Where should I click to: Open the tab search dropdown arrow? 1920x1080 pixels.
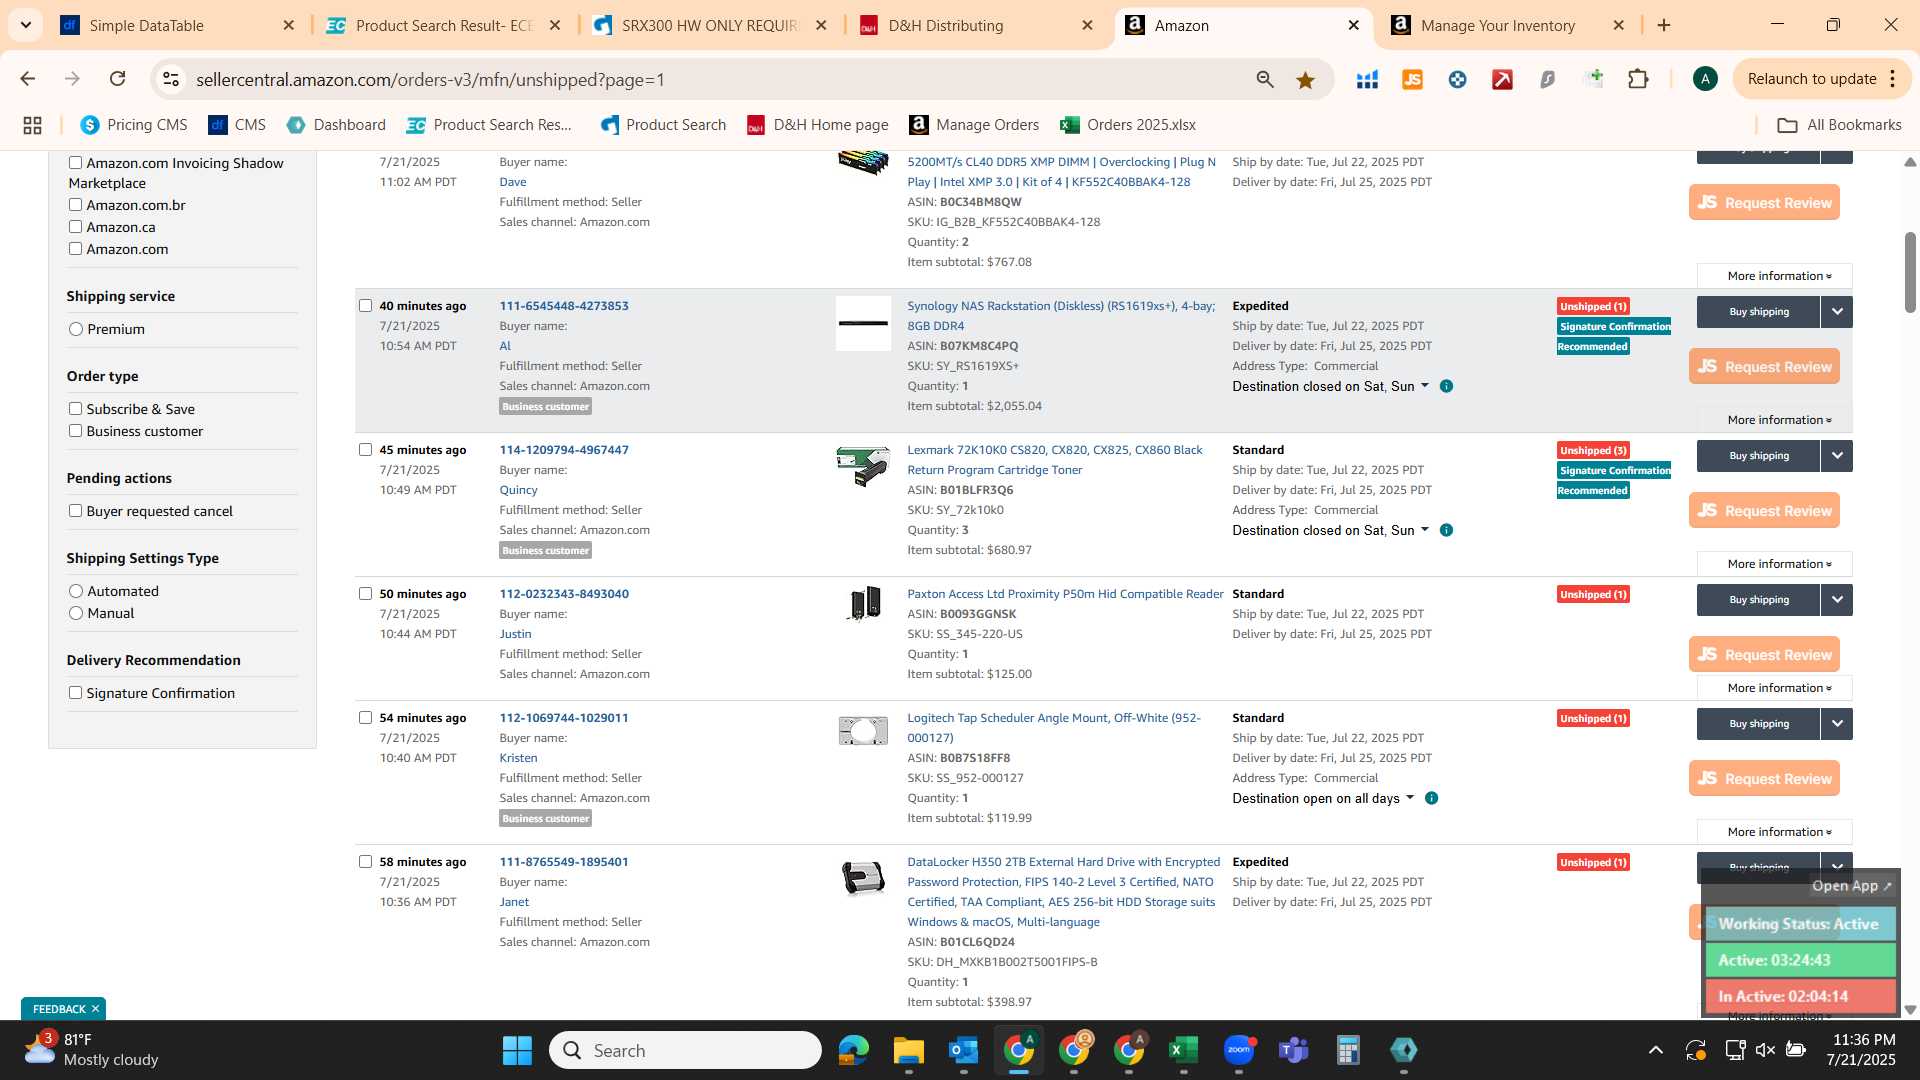[25, 25]
